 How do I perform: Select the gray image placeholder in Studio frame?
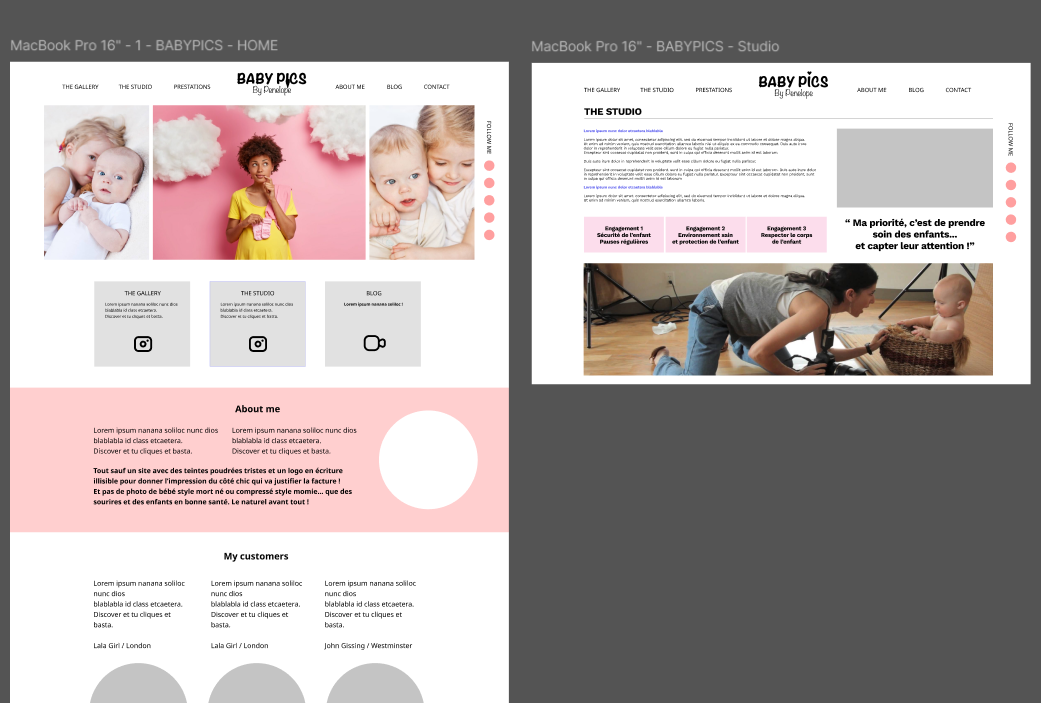pyautogui.click(x=915, y=168)
